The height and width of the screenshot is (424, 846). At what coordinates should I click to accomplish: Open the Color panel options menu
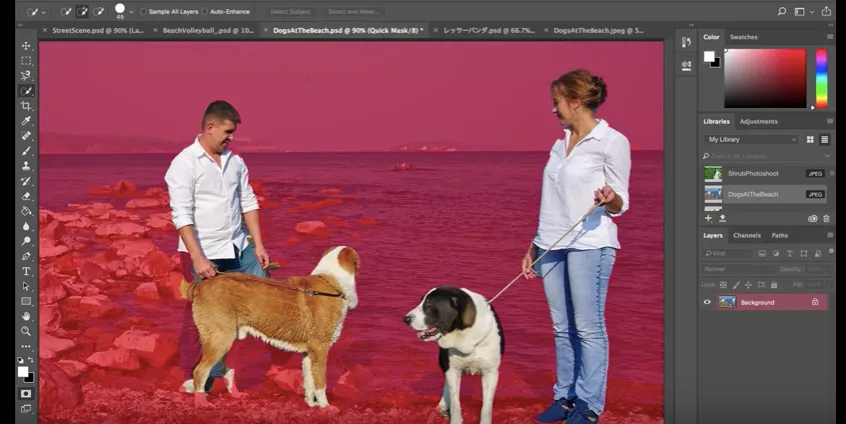pyautogui.click(x=830, y=37)
